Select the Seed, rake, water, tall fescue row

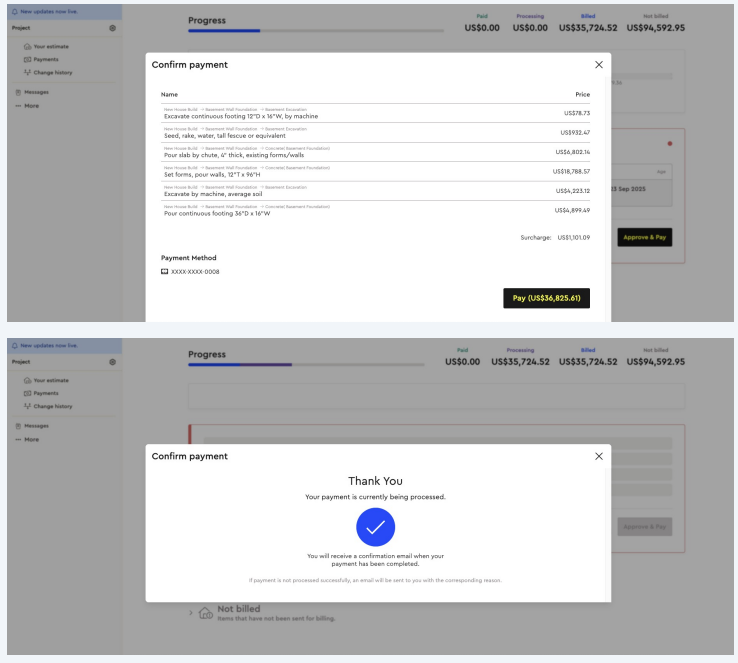click(376, 133)
